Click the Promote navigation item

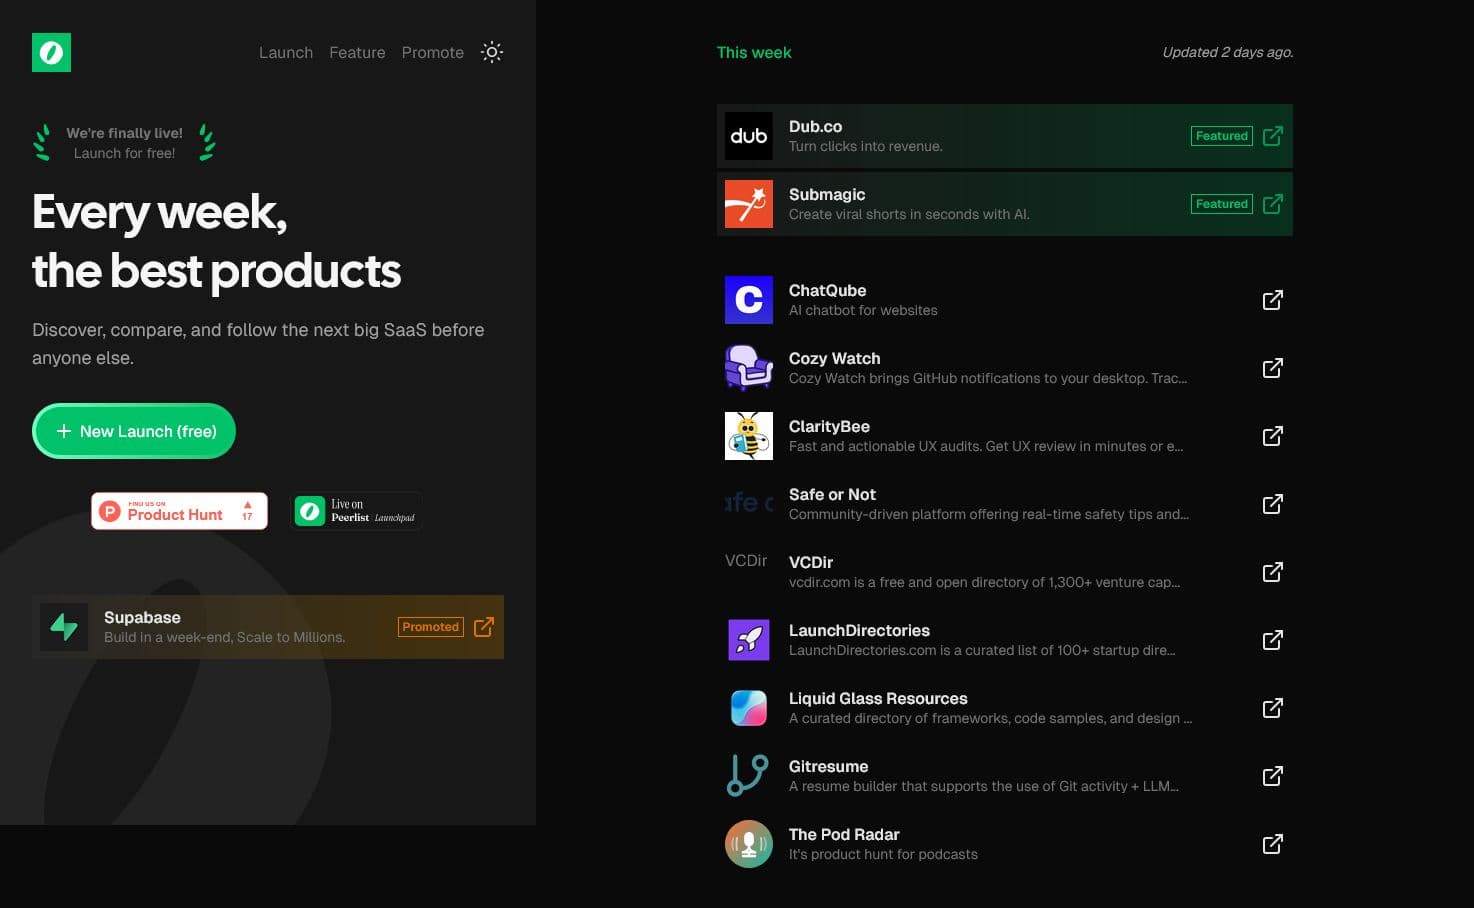[x=432, y=52]
